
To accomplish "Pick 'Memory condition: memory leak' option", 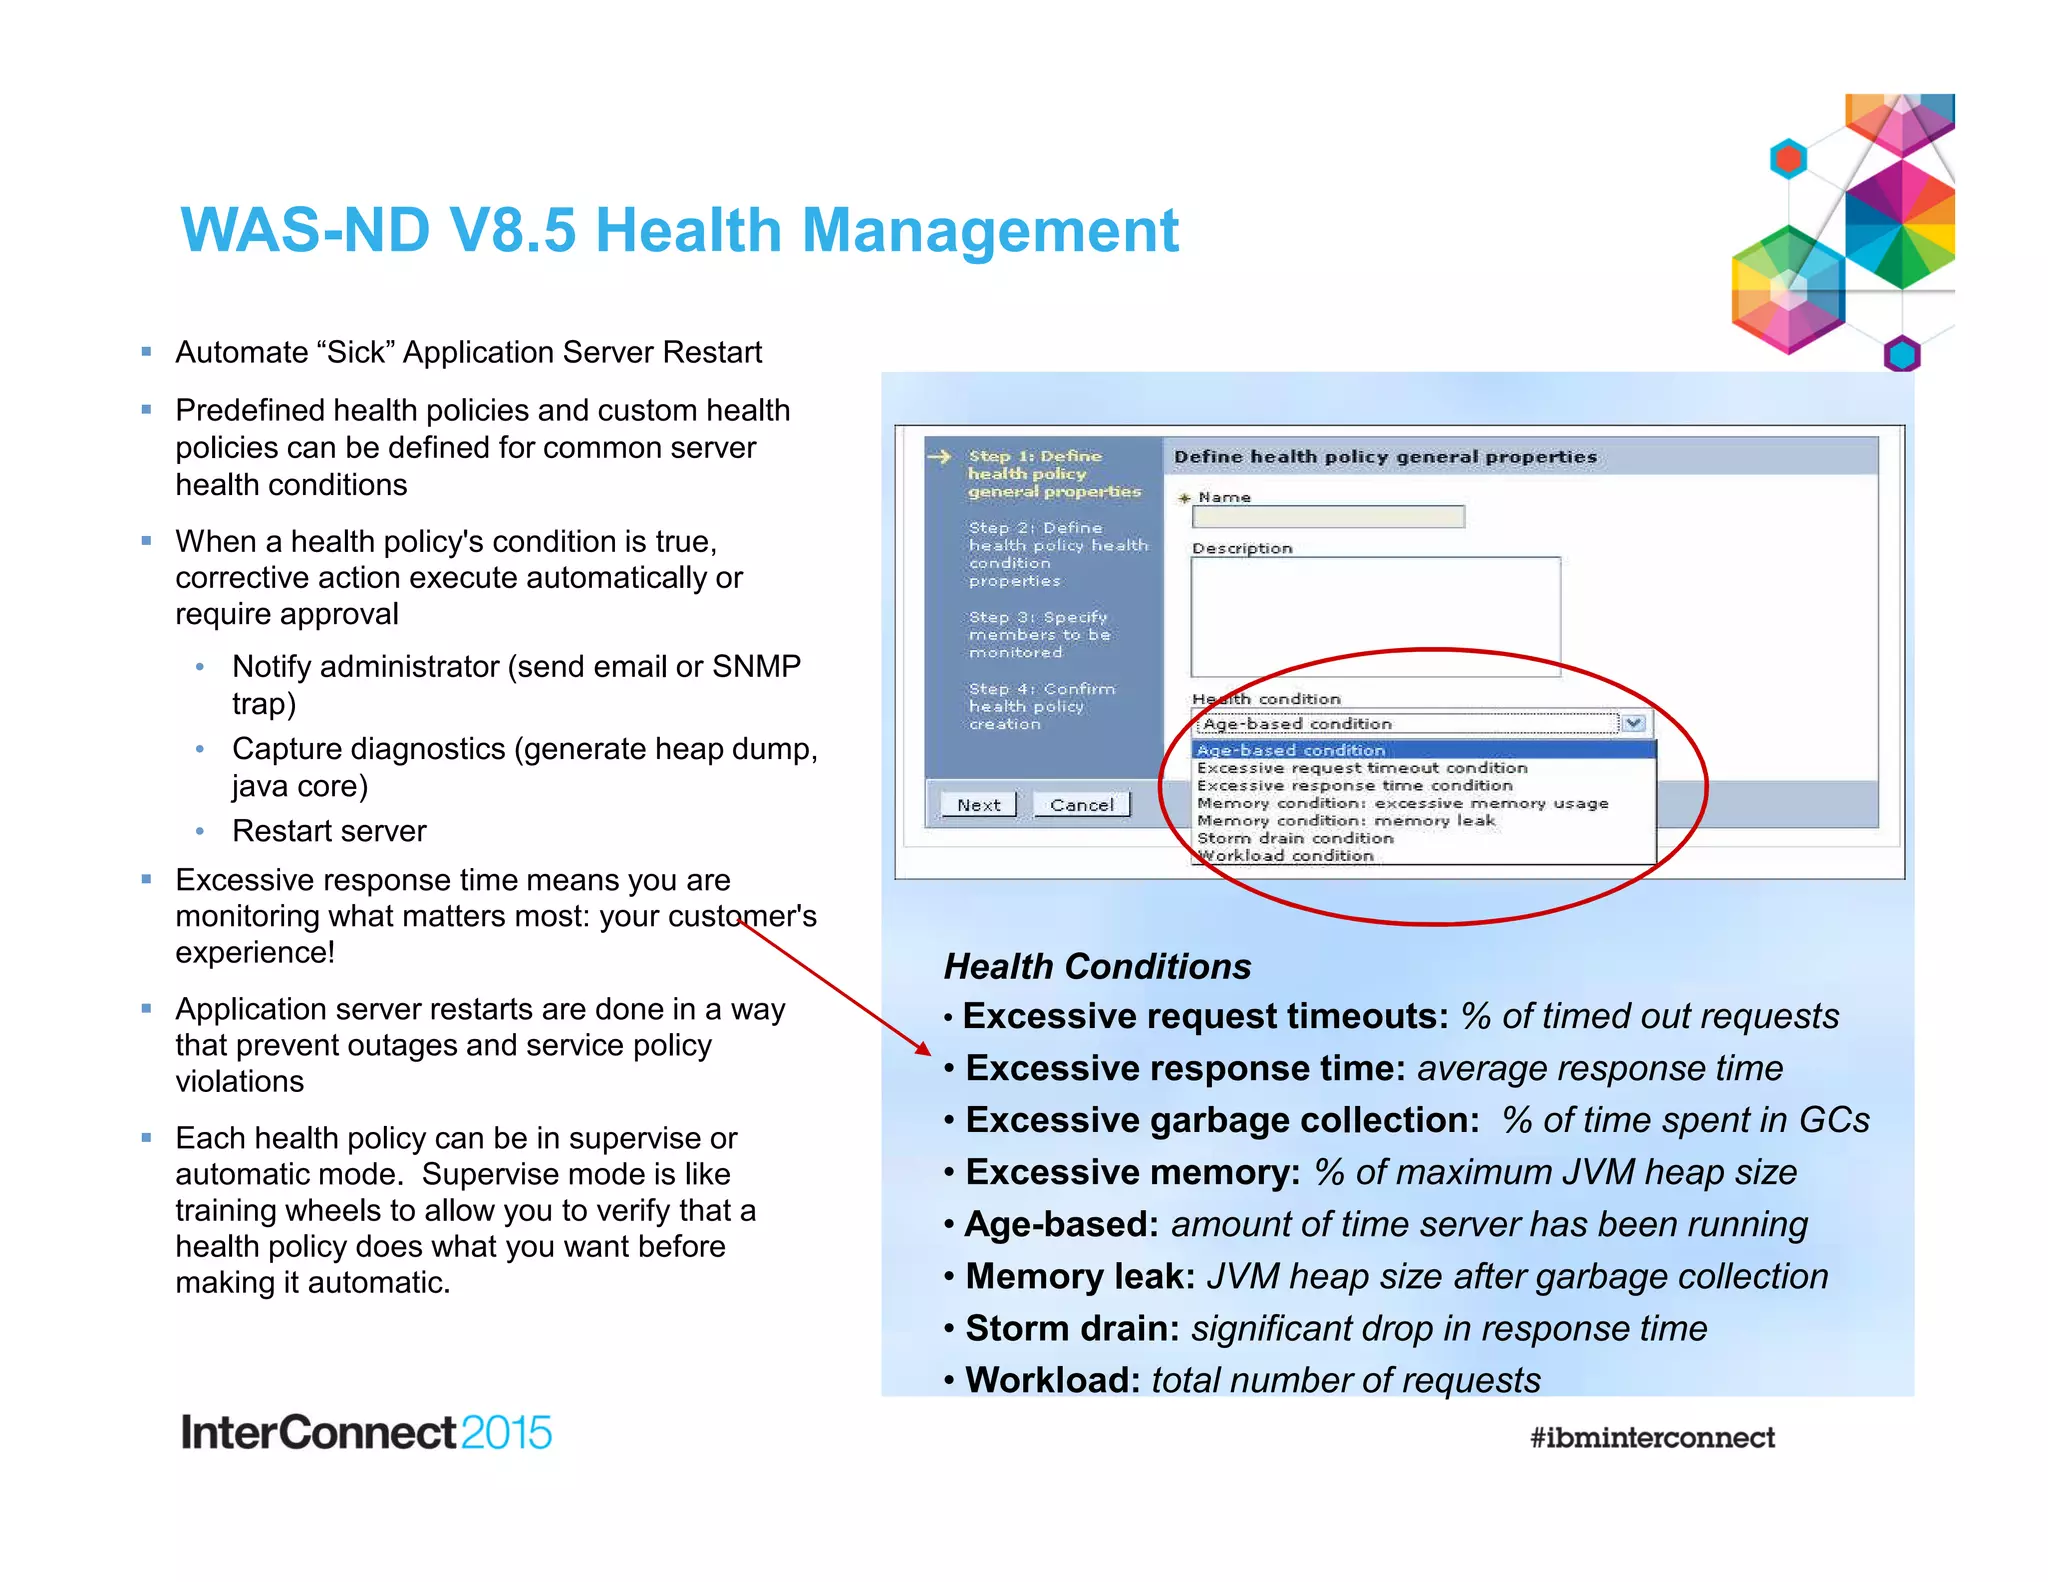I will tap(1346, 821).
